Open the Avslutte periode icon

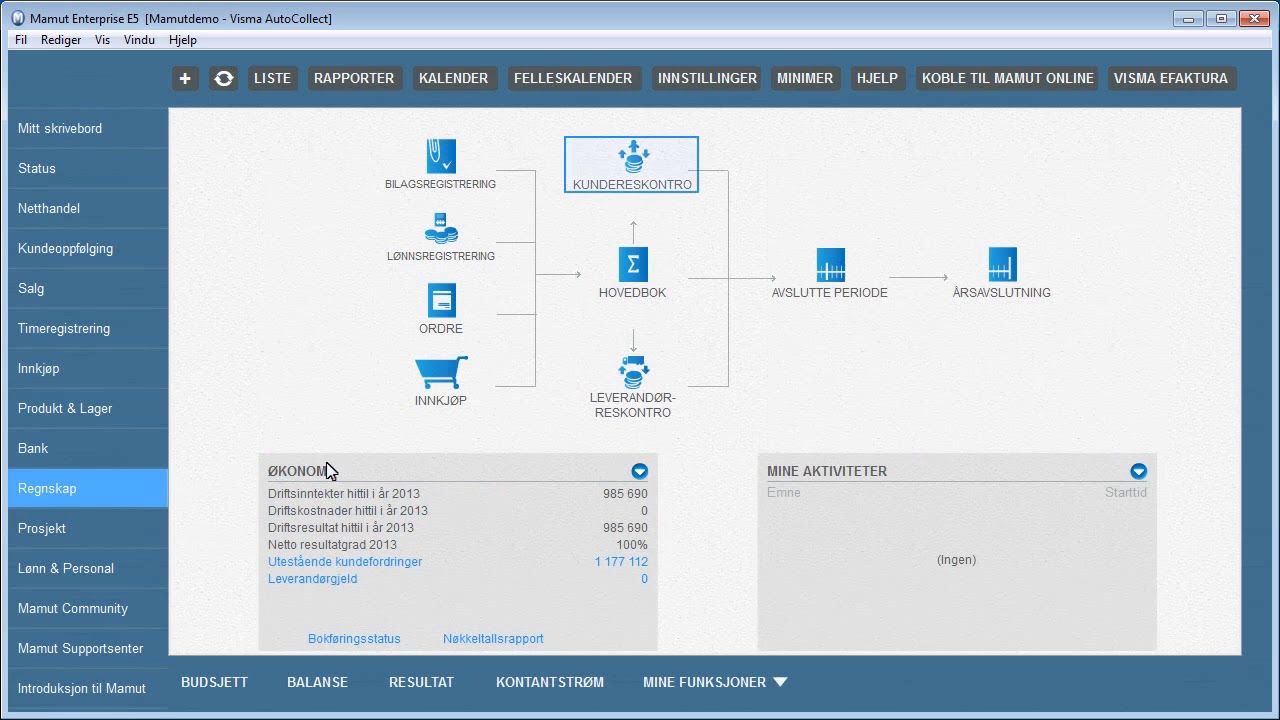[x=831, y=265]
